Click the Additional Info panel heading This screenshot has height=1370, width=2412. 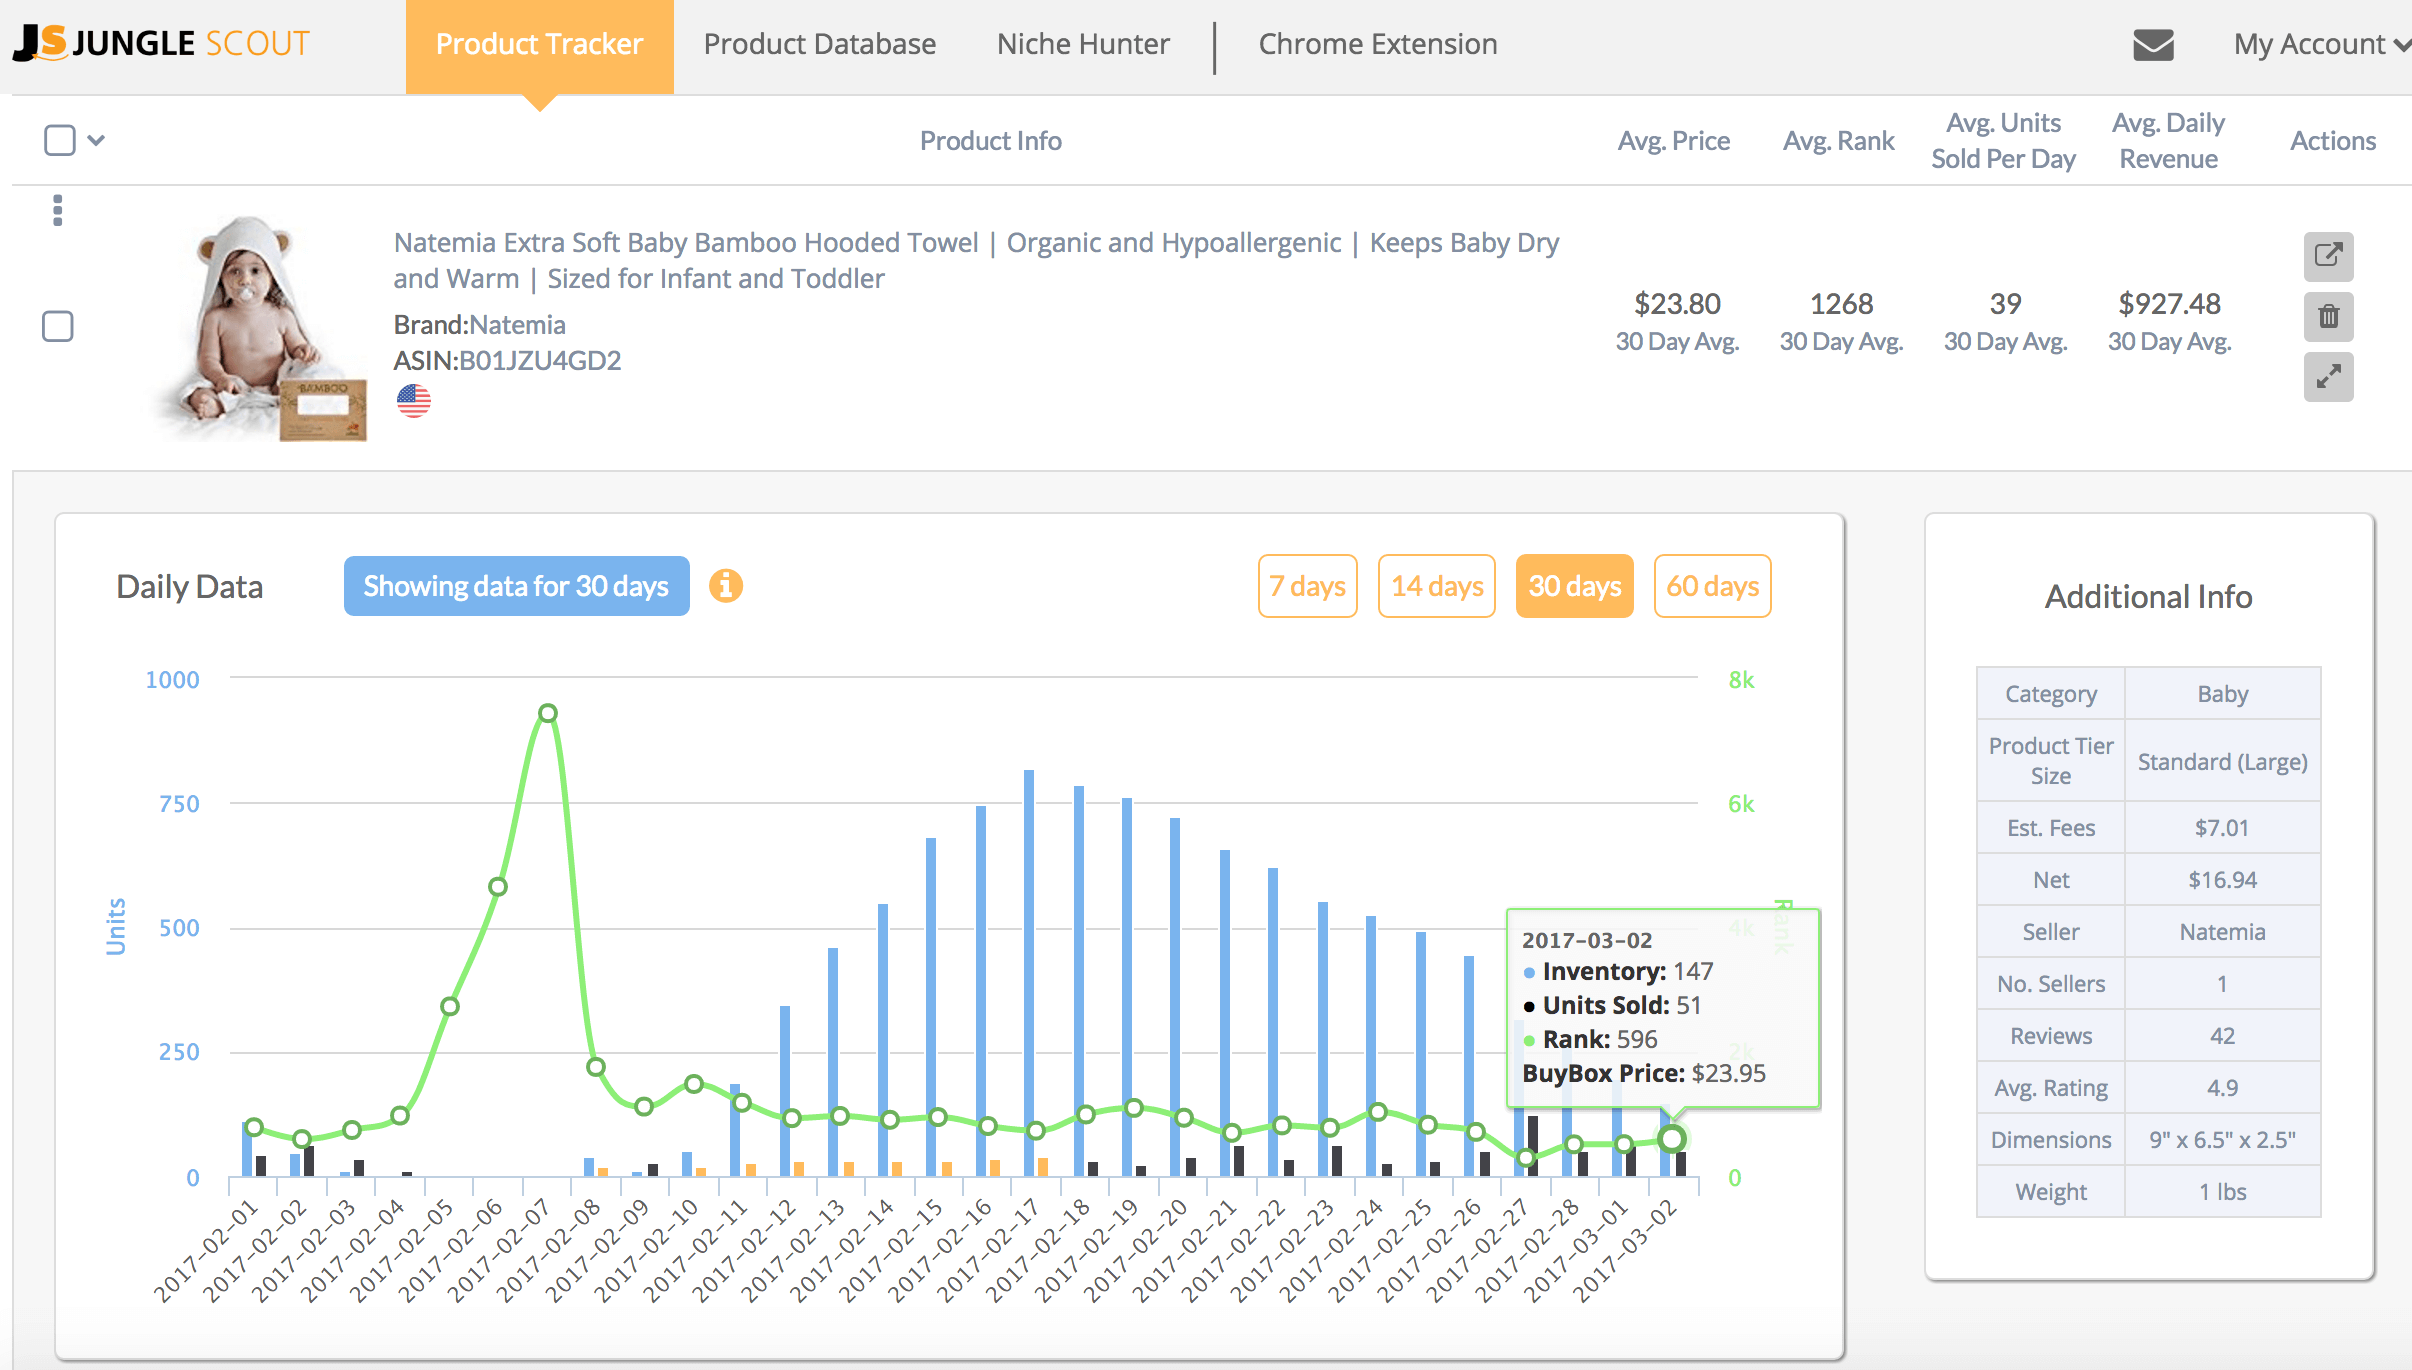coord(2148,596)
